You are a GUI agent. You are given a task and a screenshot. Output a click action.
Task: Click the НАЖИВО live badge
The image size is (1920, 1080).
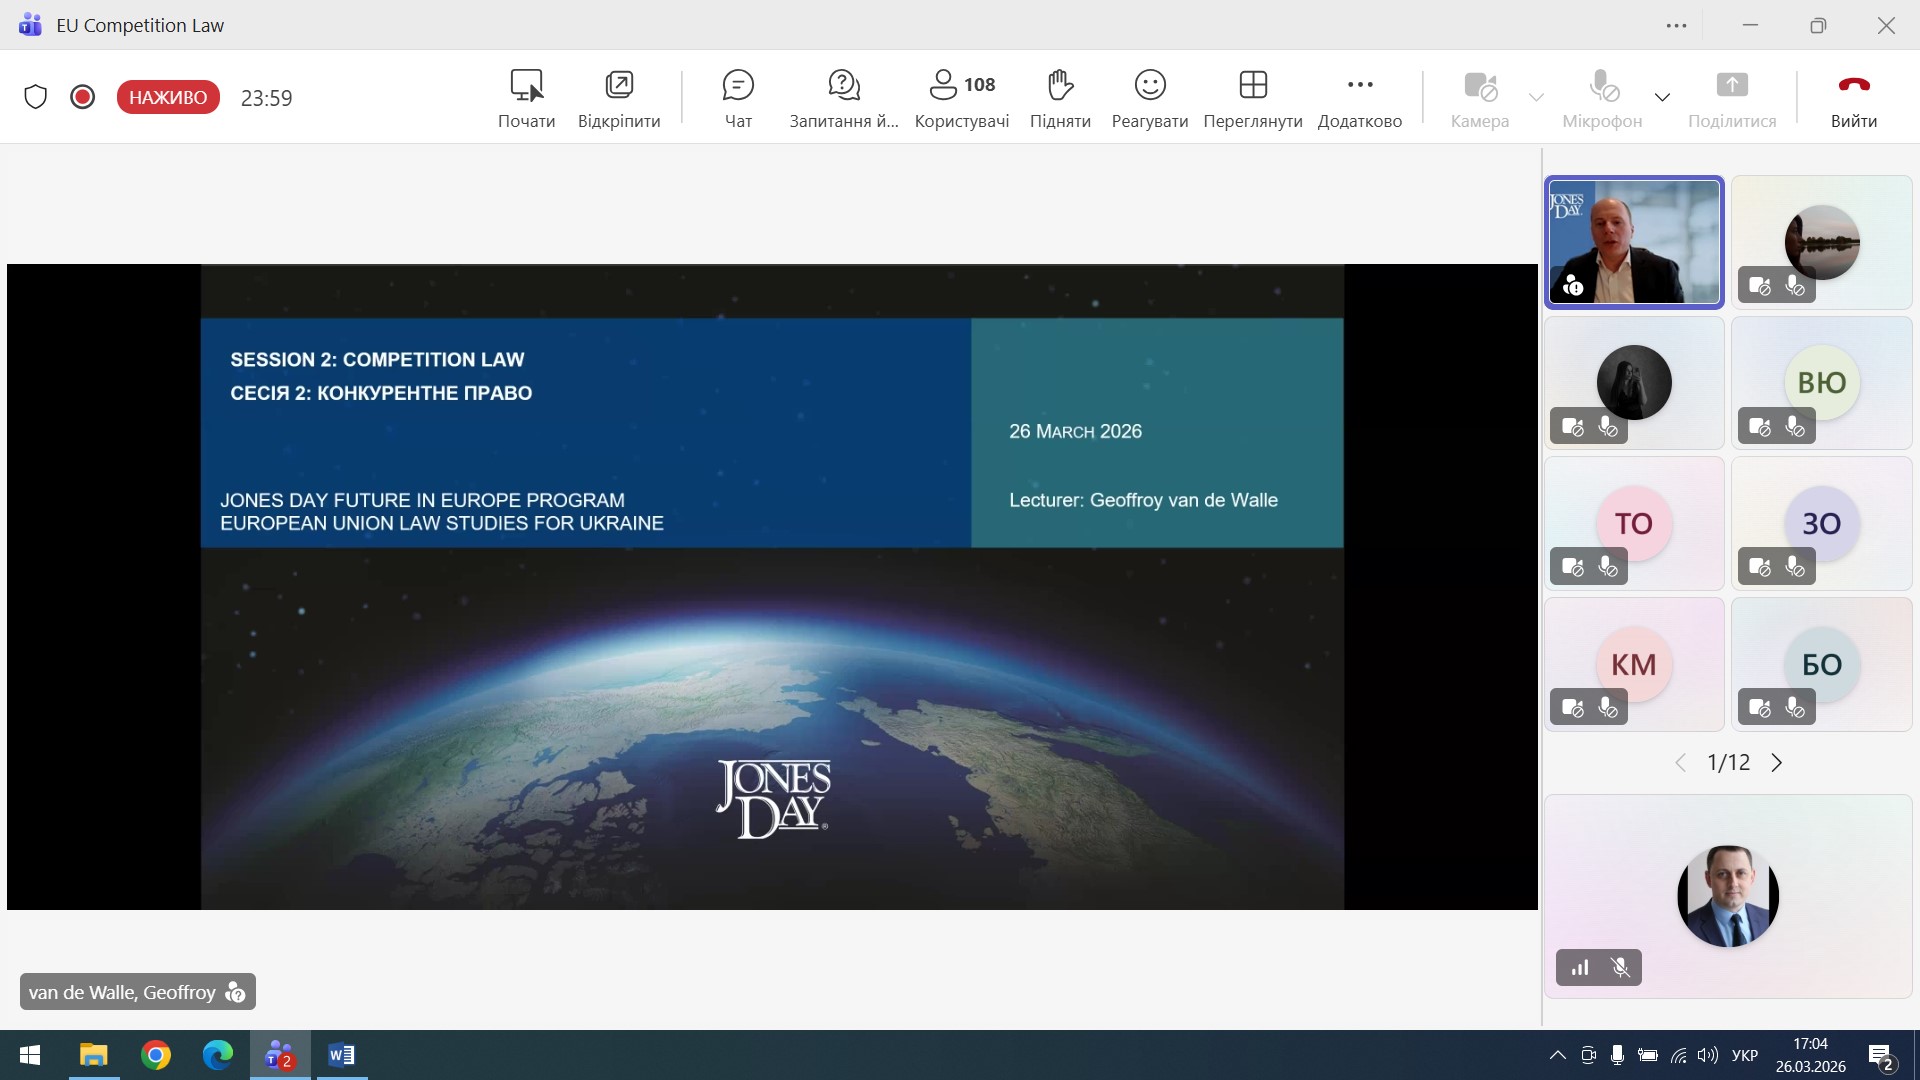click(x=168, y=97)
